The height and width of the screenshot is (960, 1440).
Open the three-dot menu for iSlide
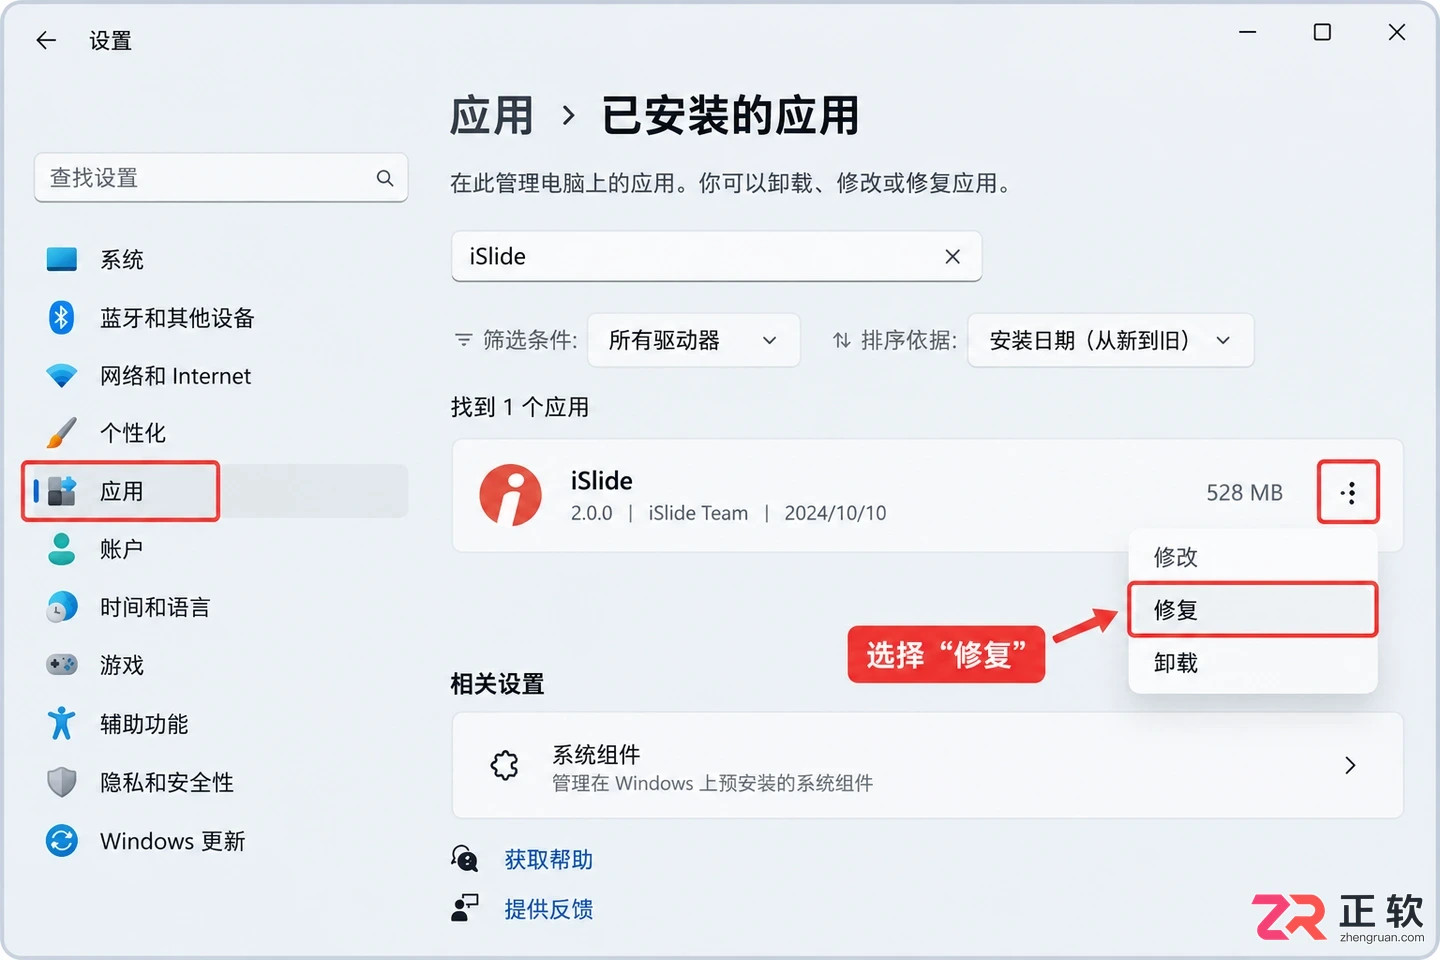pos(1349,492)
